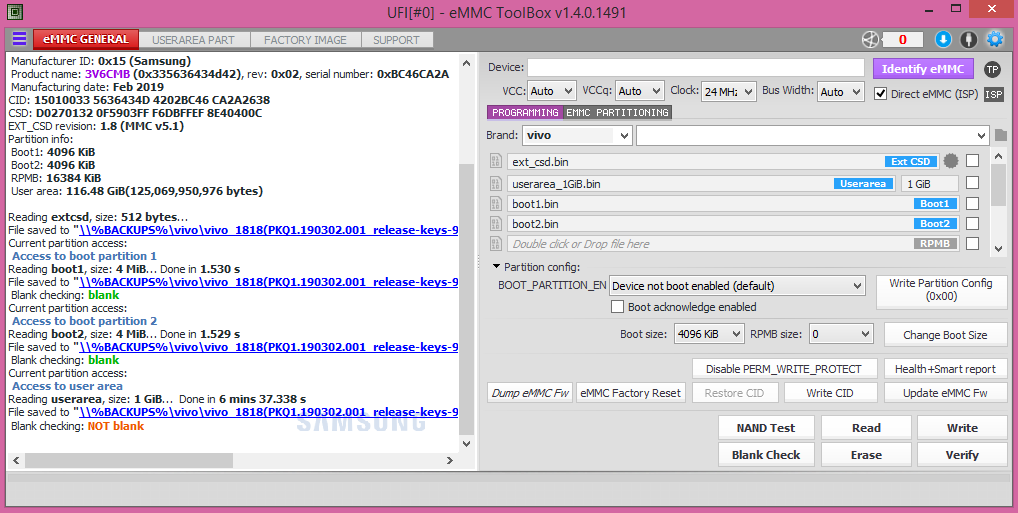Switch to the FACTORY IMAGE tab
The image size is (1018, 513).
coord(305,40)
